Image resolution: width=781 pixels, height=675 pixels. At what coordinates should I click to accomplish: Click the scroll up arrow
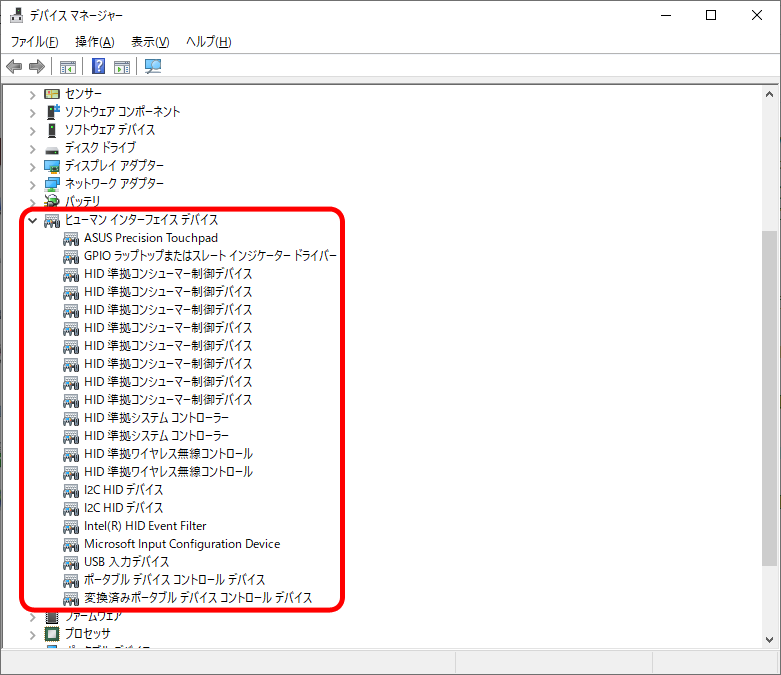click(770, 94)
